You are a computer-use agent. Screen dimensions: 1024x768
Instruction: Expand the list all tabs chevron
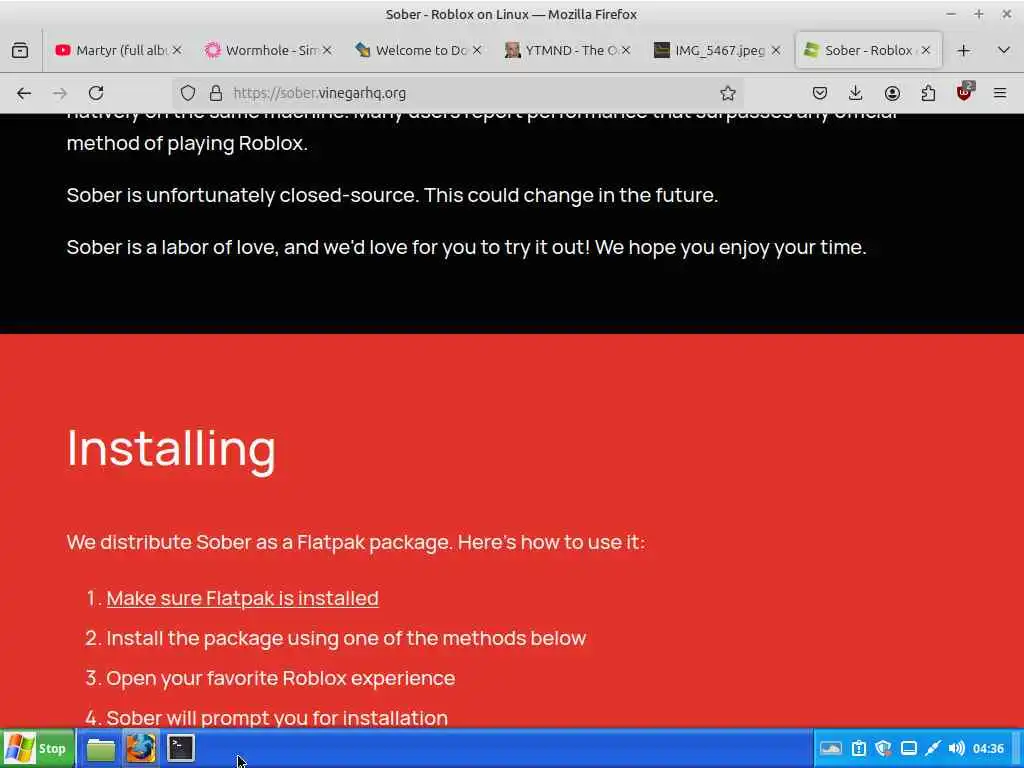pyautogui.click(x=1004, y=50)
